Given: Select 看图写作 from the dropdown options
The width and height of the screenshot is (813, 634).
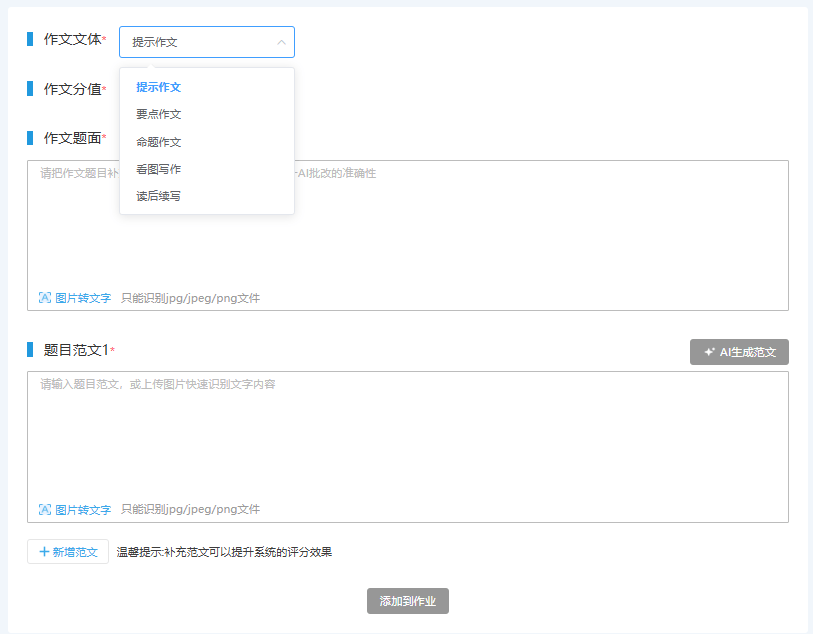Looking at the screenshot, I should 159,169.
